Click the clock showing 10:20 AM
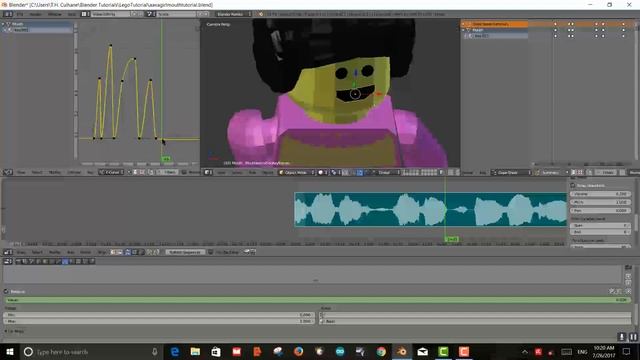 tap(604, 348)
